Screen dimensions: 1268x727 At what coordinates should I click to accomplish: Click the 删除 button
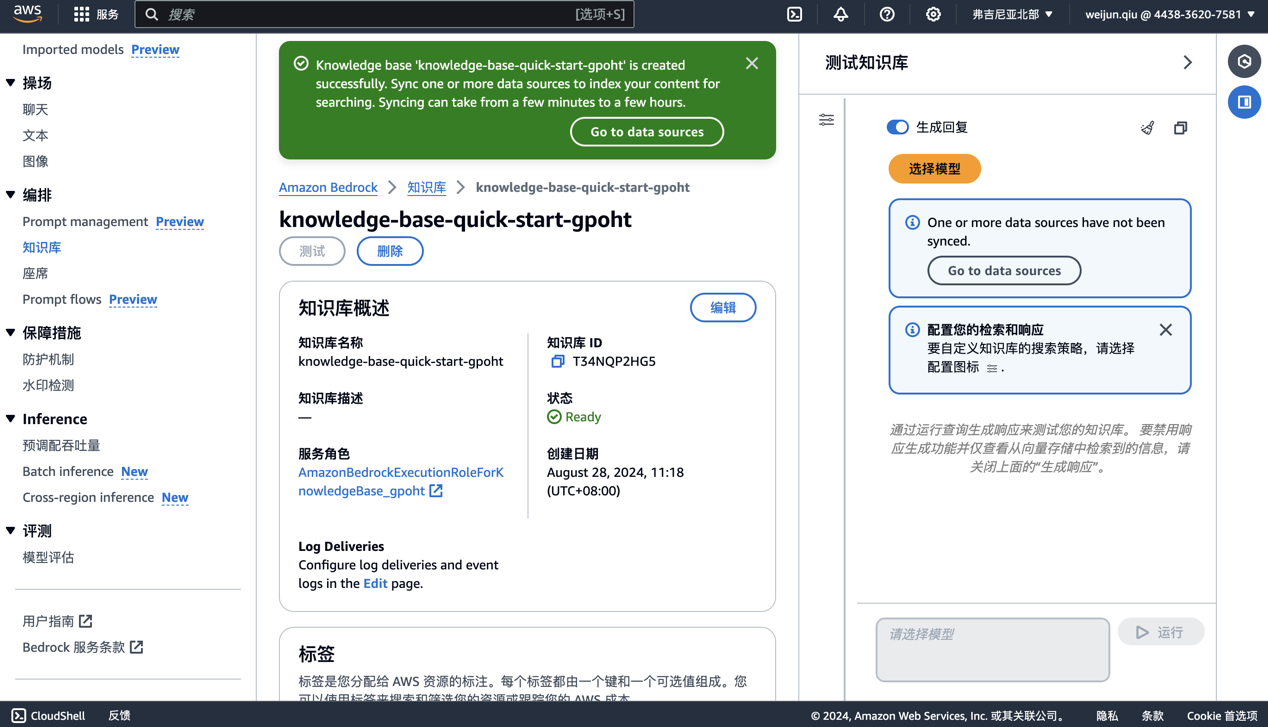[x=390, y=251]
